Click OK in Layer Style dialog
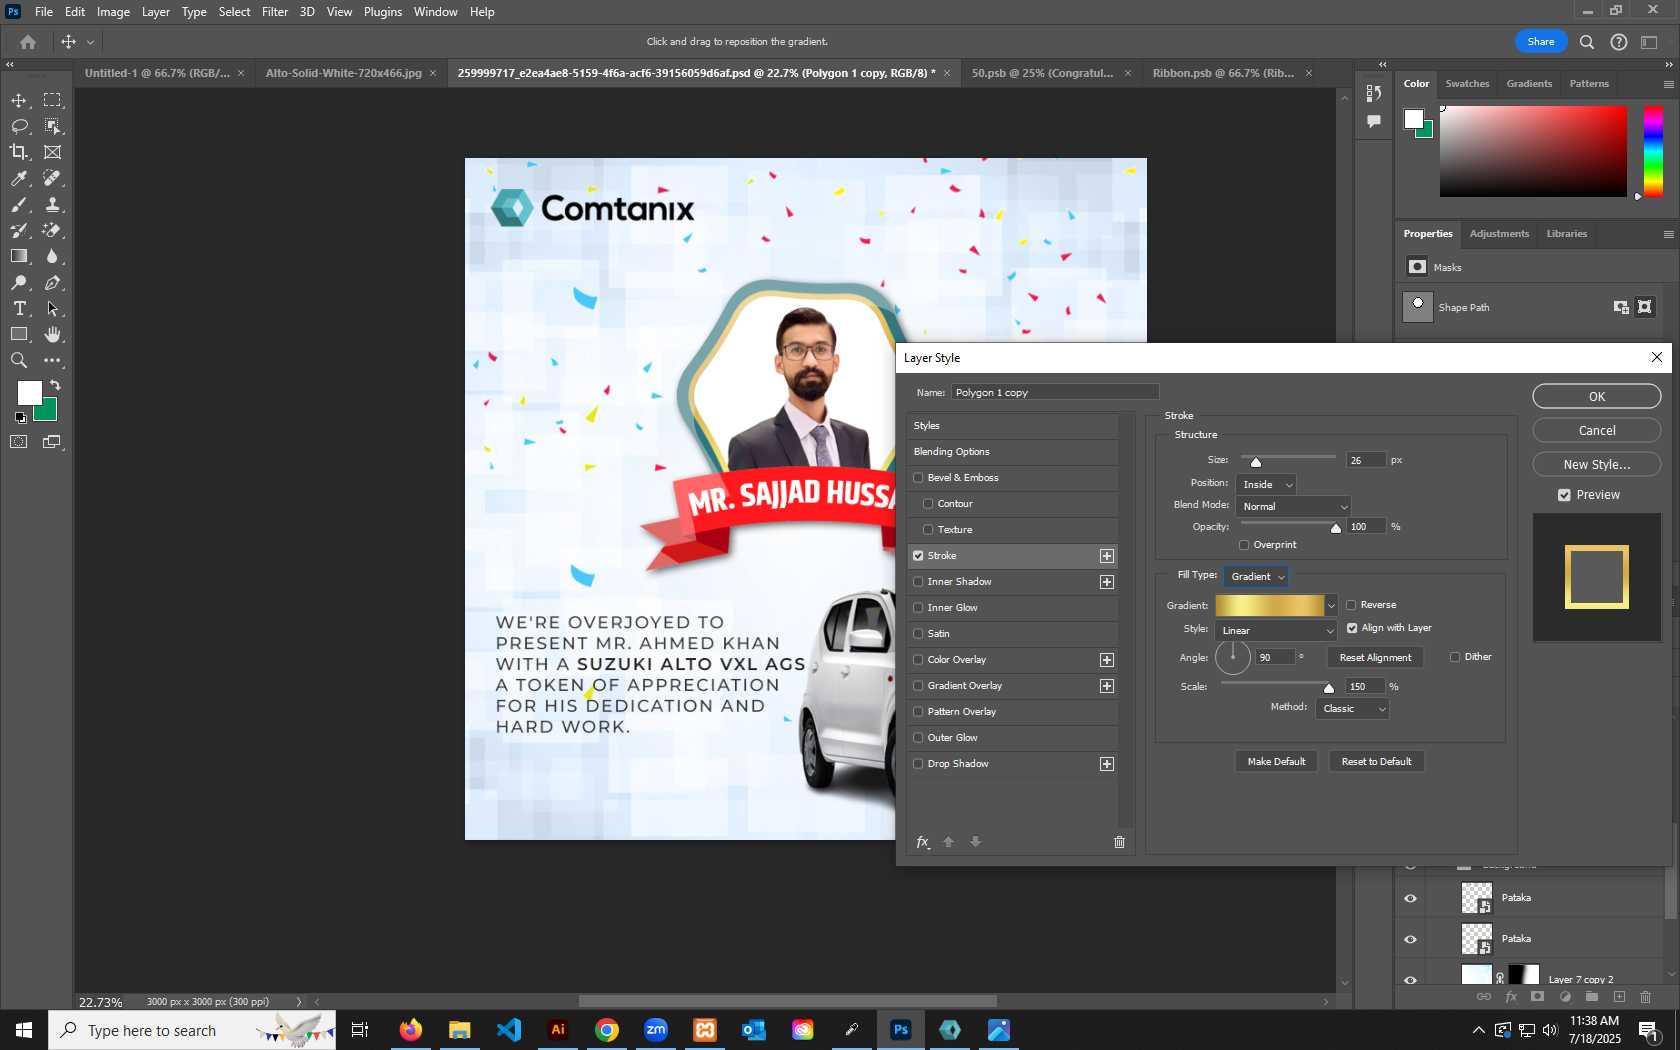 click(1597, 397)
